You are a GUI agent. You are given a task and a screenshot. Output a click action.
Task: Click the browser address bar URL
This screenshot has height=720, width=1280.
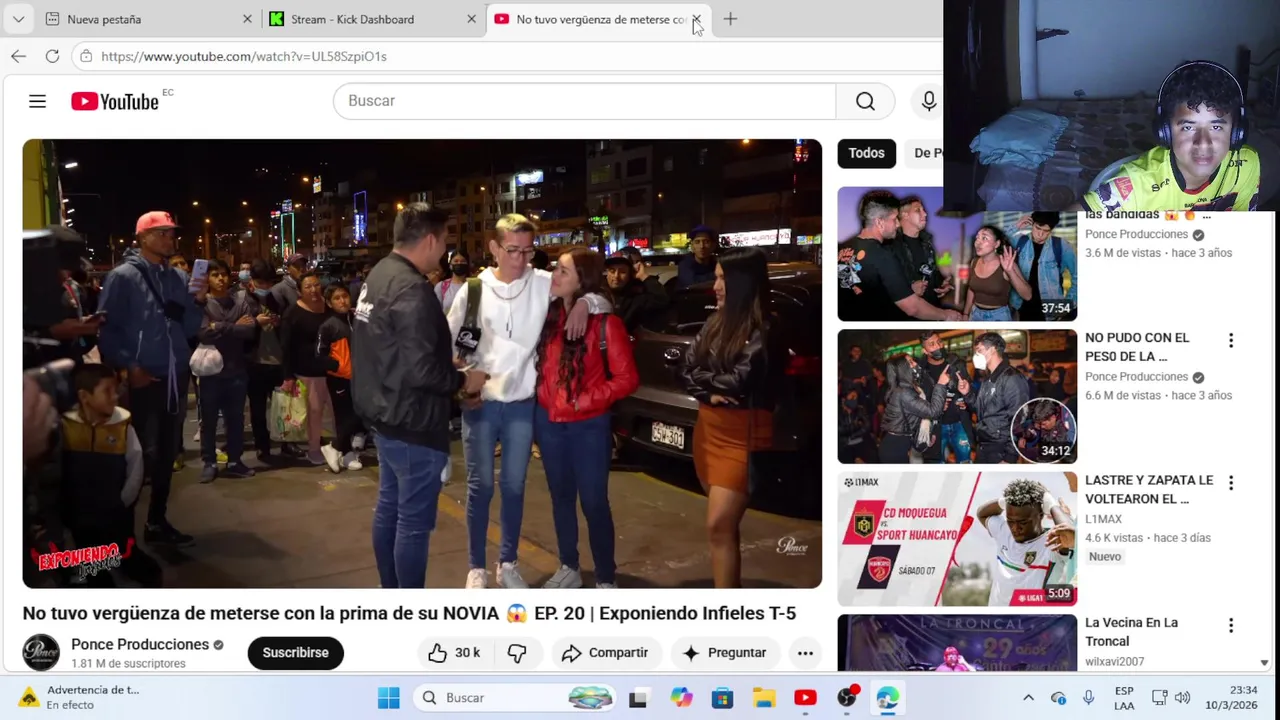coord(244,56)
